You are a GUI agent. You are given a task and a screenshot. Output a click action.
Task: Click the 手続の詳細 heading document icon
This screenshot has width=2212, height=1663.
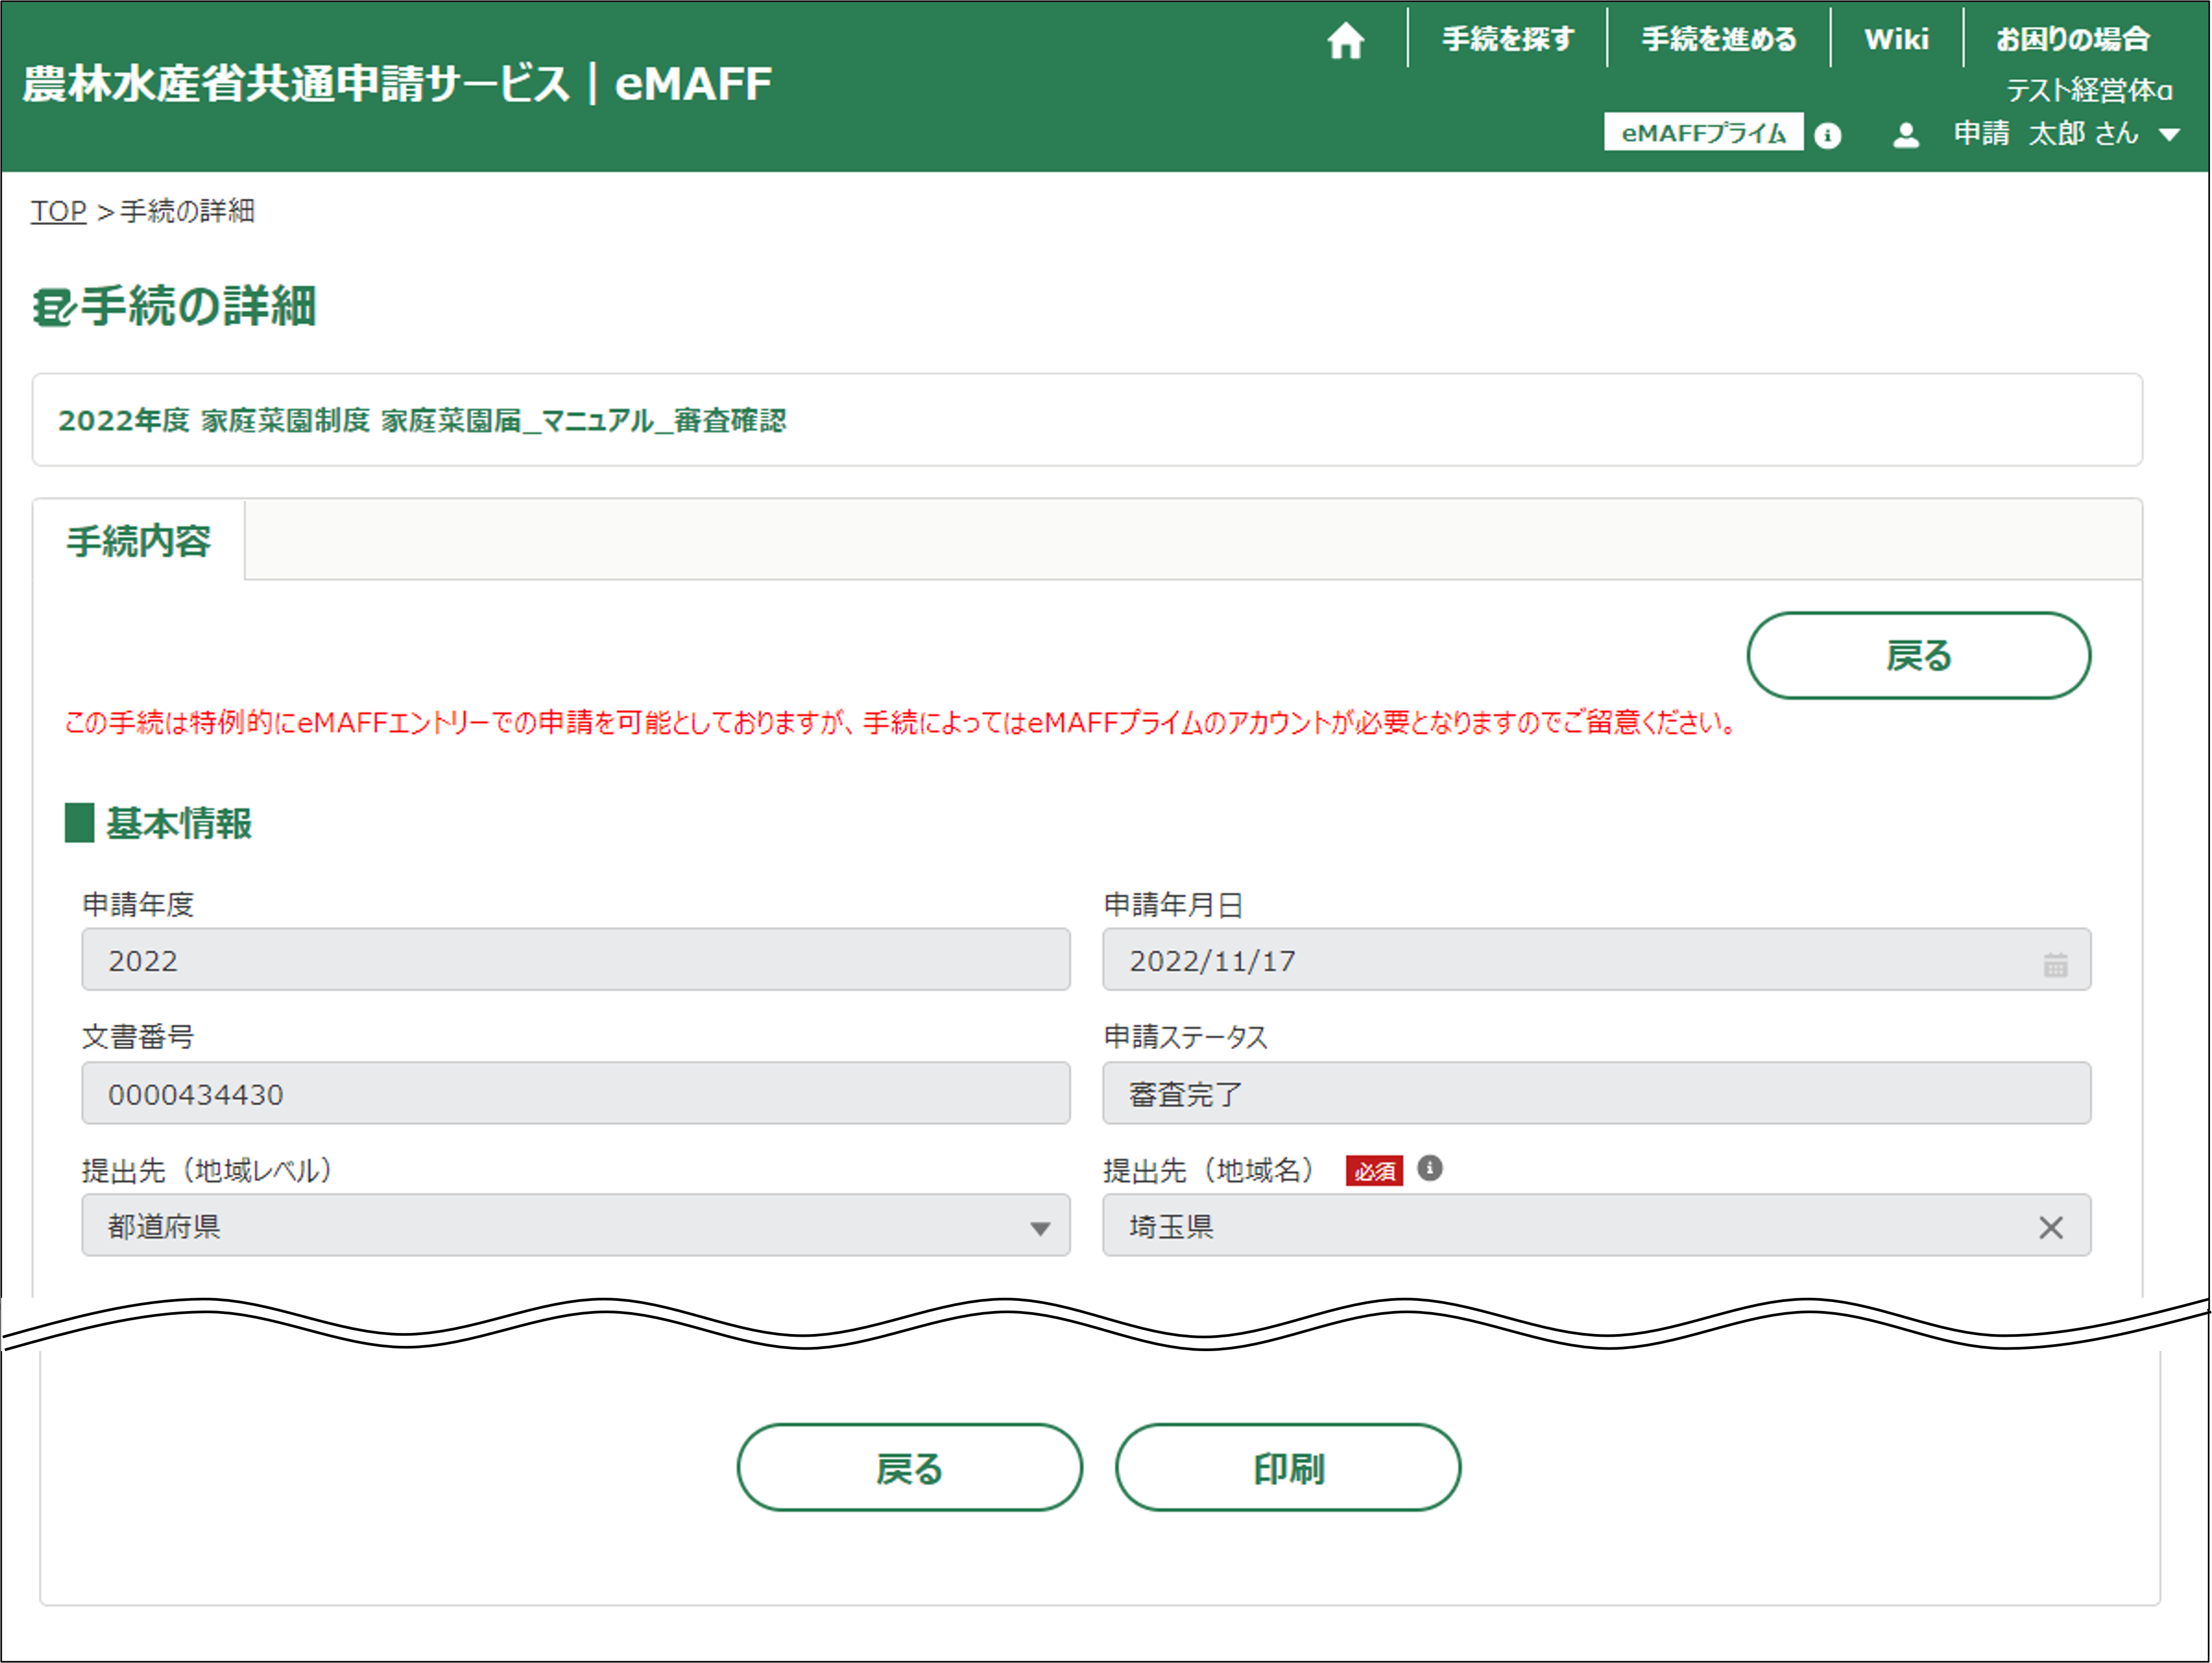click(53, 307)
